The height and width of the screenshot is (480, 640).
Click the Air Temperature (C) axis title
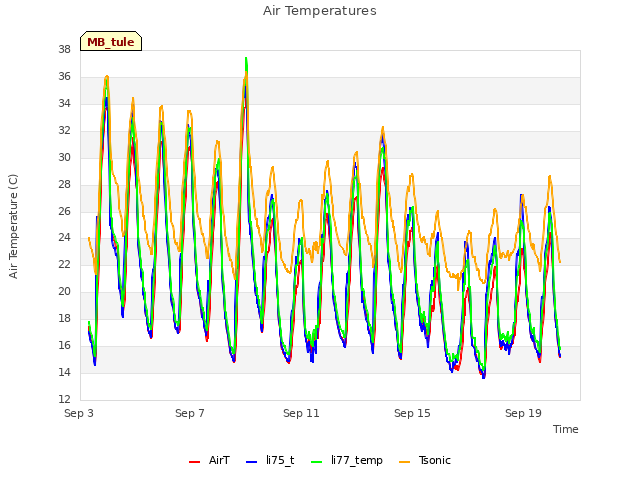click(x=13, y=226)
